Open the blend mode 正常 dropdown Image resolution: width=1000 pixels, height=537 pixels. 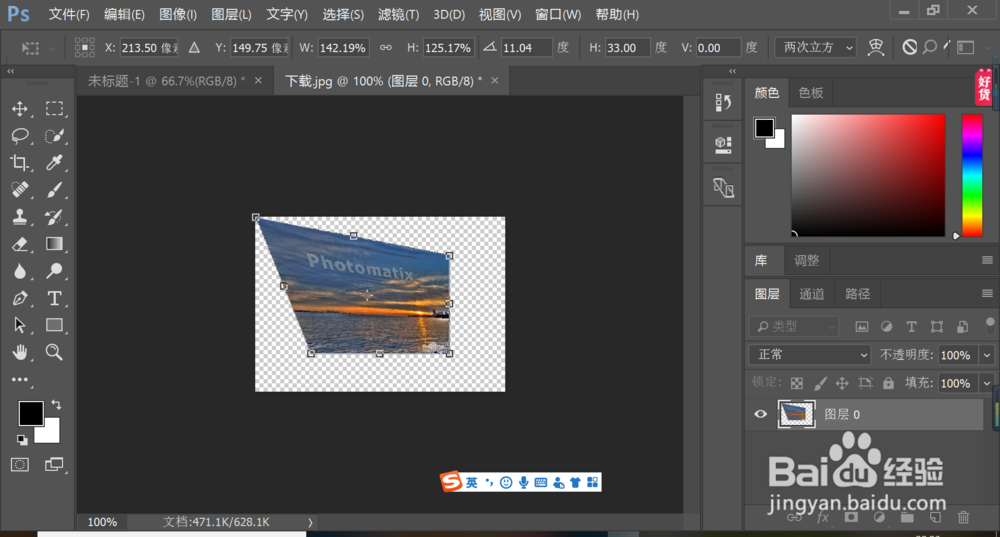[810, 355]
